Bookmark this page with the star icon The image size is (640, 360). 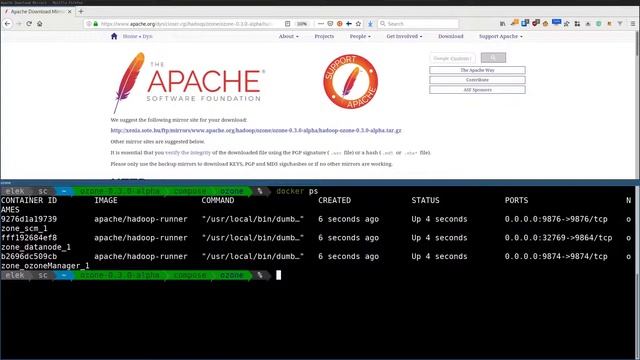(358, 24)
